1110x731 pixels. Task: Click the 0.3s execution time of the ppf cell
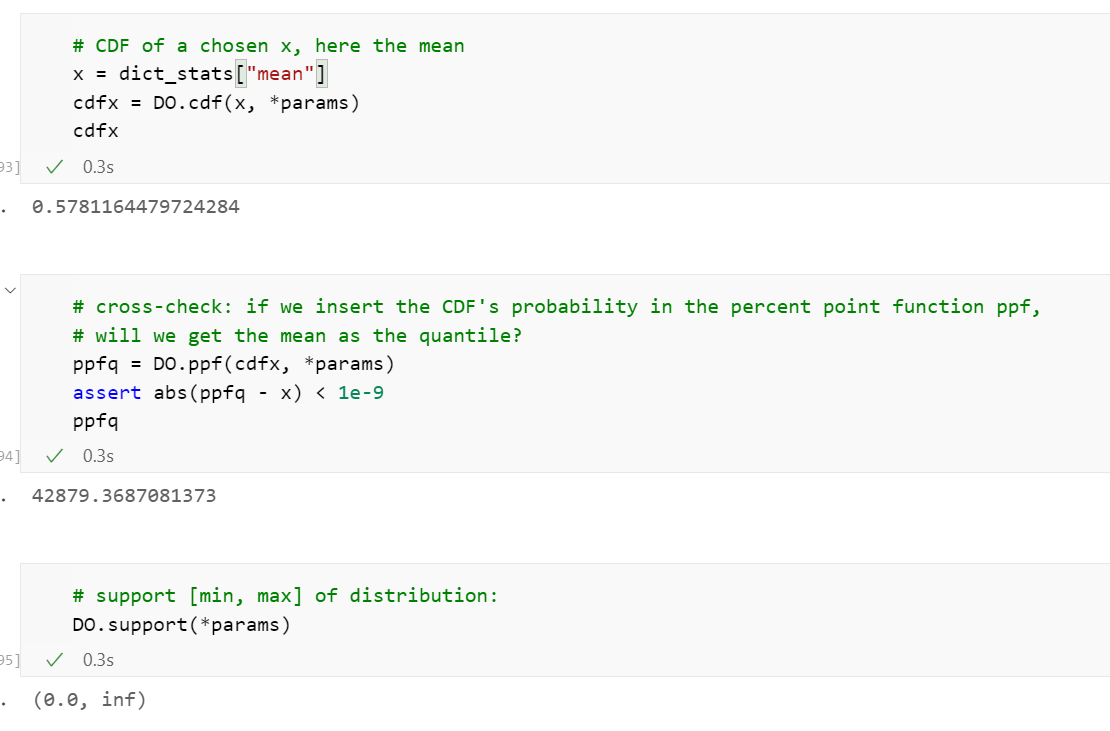[x=98, y=456]
